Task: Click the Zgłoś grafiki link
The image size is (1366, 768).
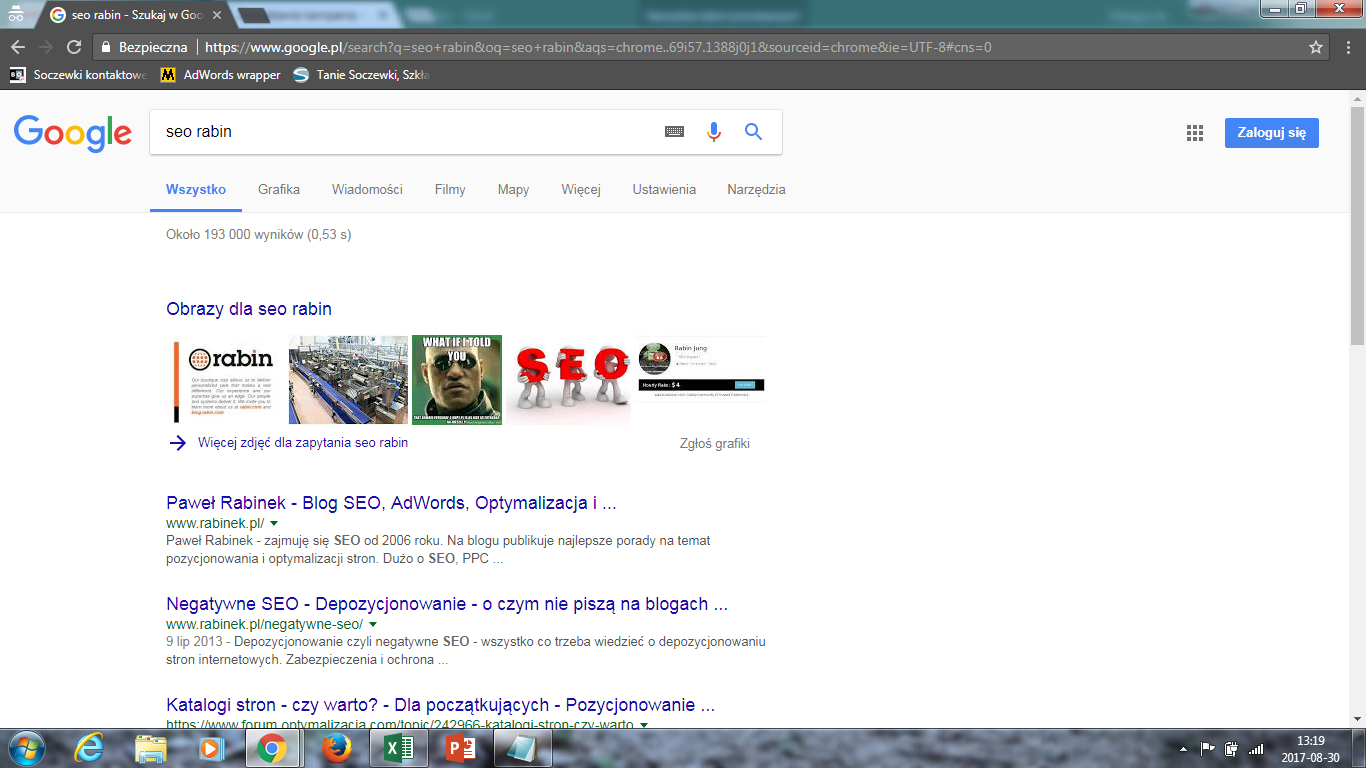Action: coord(714,443)
